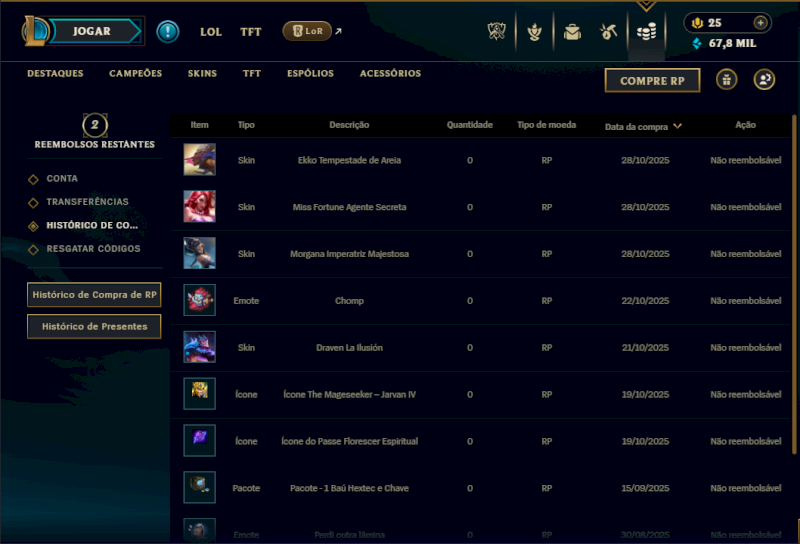800x544 pixels.
Task: Click 'Ekko Tempestade de Areia' description
Action: pyautogui.click(x=349, y=160)
